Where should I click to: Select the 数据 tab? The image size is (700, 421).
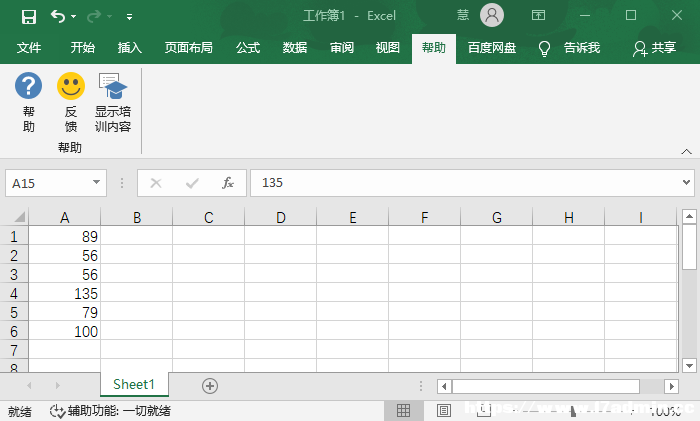[x=295, y=48]
